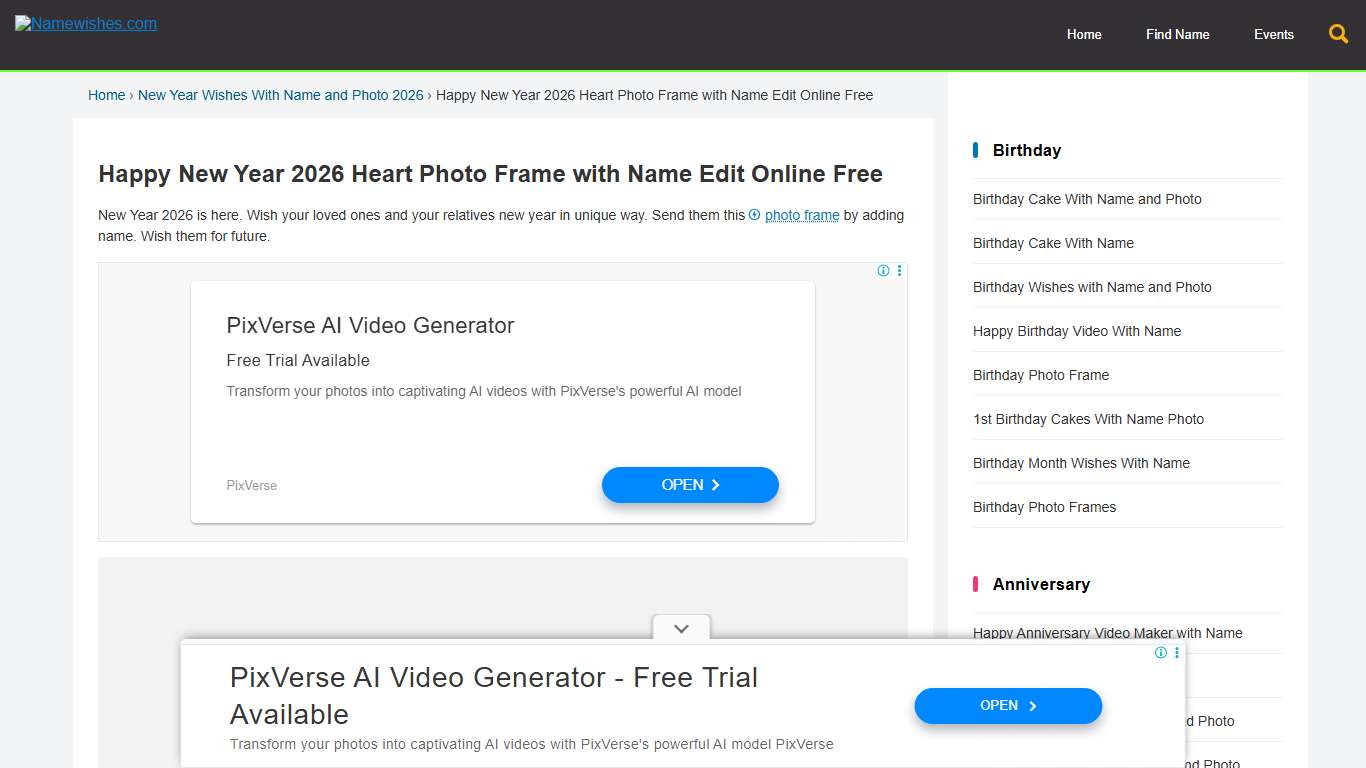Follow the Home breadcrumb link
The width and height of the screenshot is (1366, 768).
click(106, 95)
